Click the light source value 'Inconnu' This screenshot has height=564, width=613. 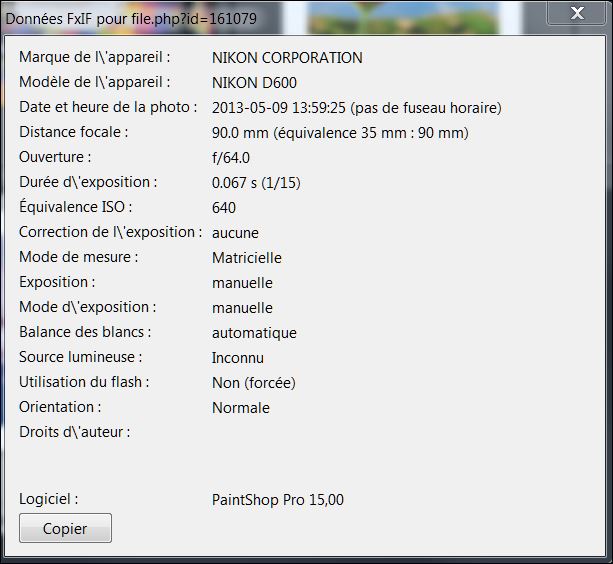(238, 358)
